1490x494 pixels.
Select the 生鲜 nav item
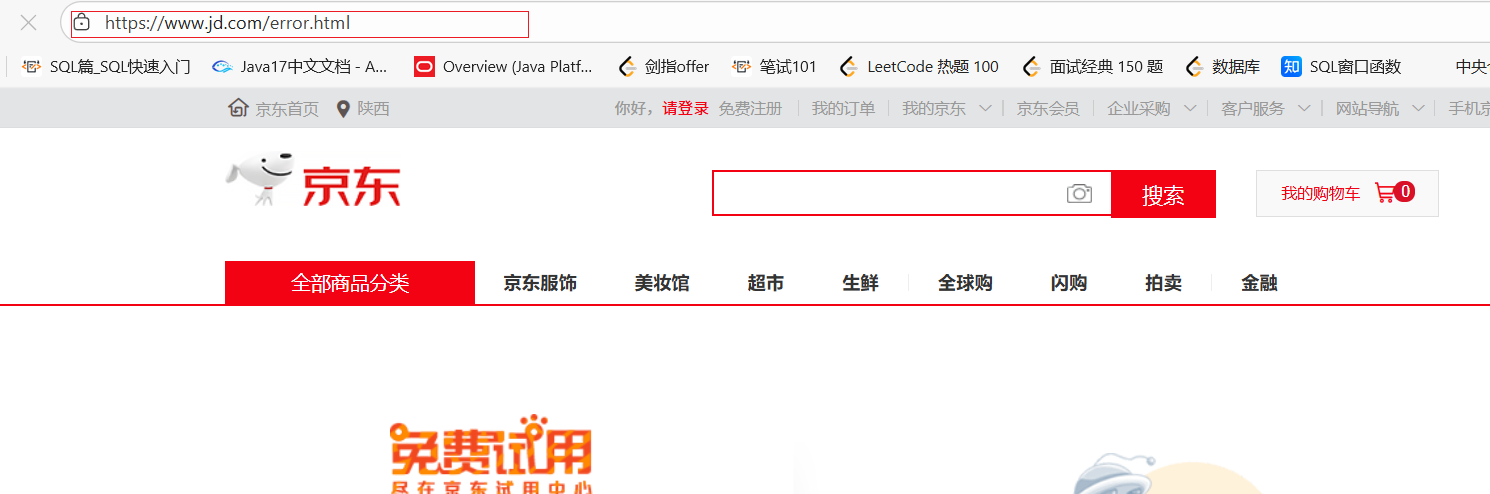coord(860,283)
